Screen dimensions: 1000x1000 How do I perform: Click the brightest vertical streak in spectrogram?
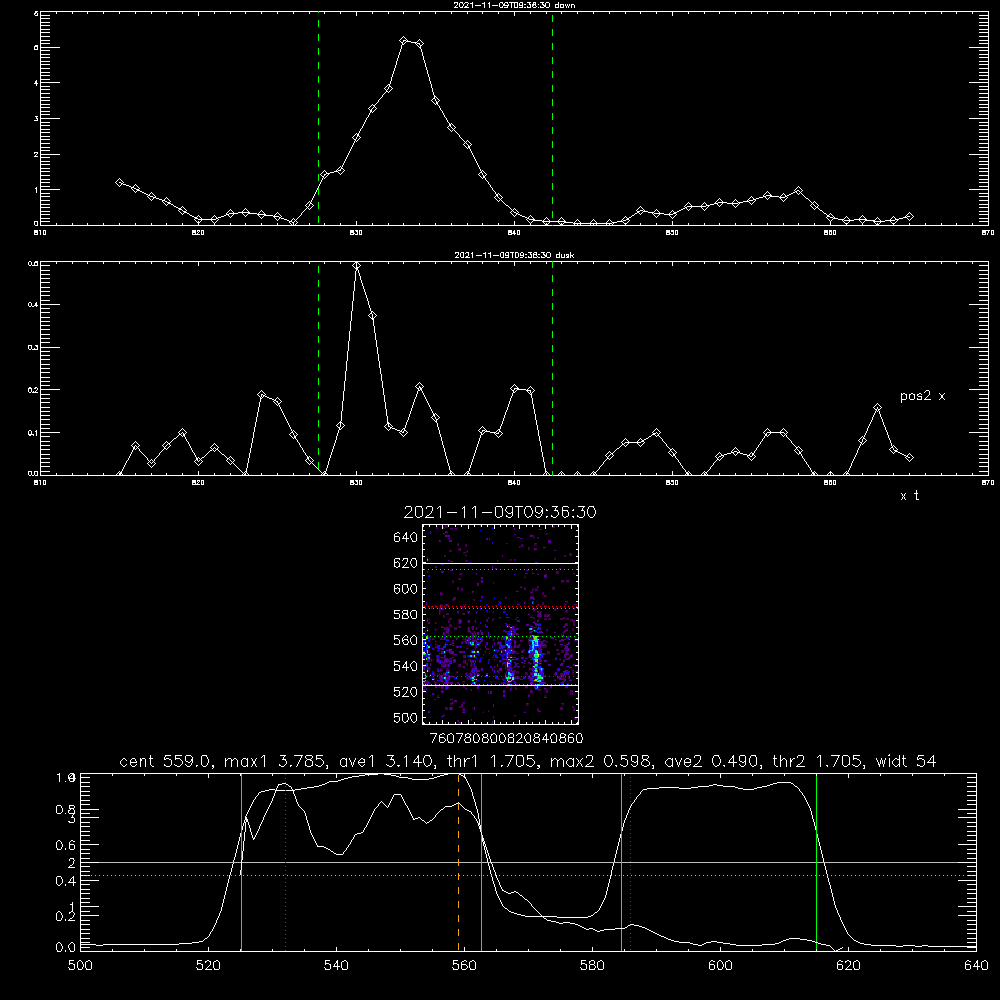536,657
